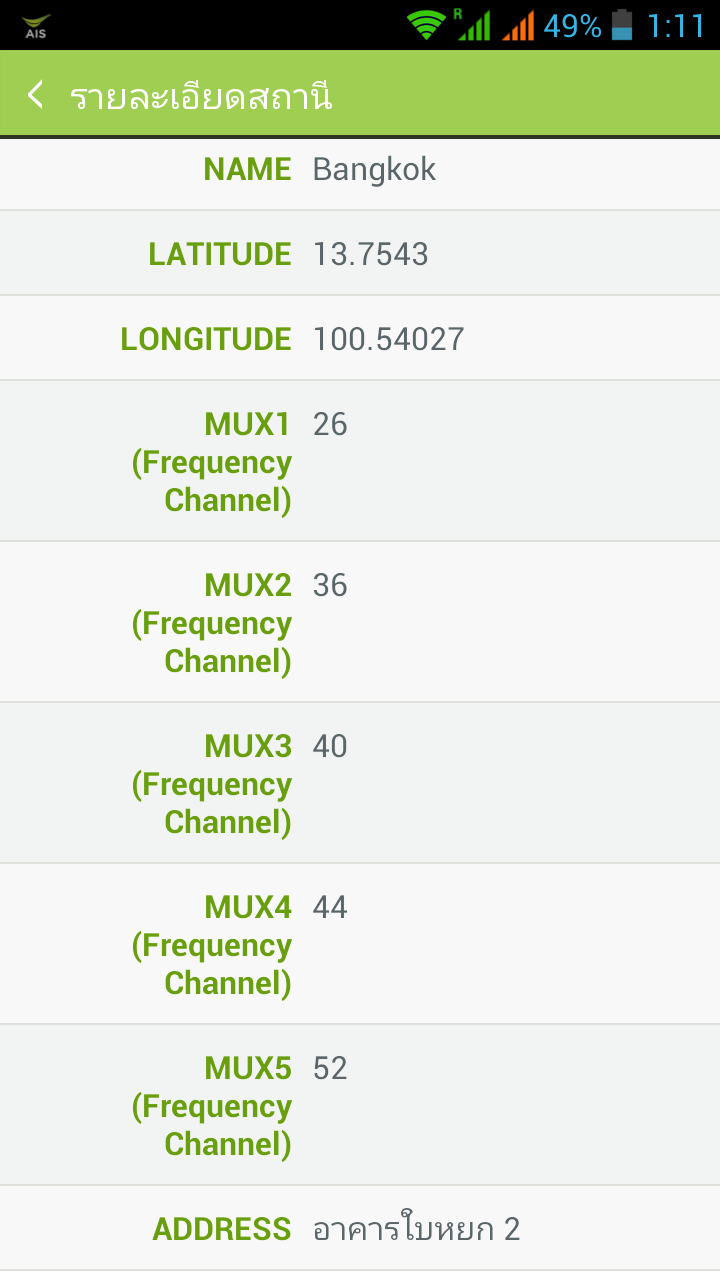The height and width of the screenshot is (1280, 720).
Task: Tap the รายละเอียดสถานี header title
Action: pos(201,97)
